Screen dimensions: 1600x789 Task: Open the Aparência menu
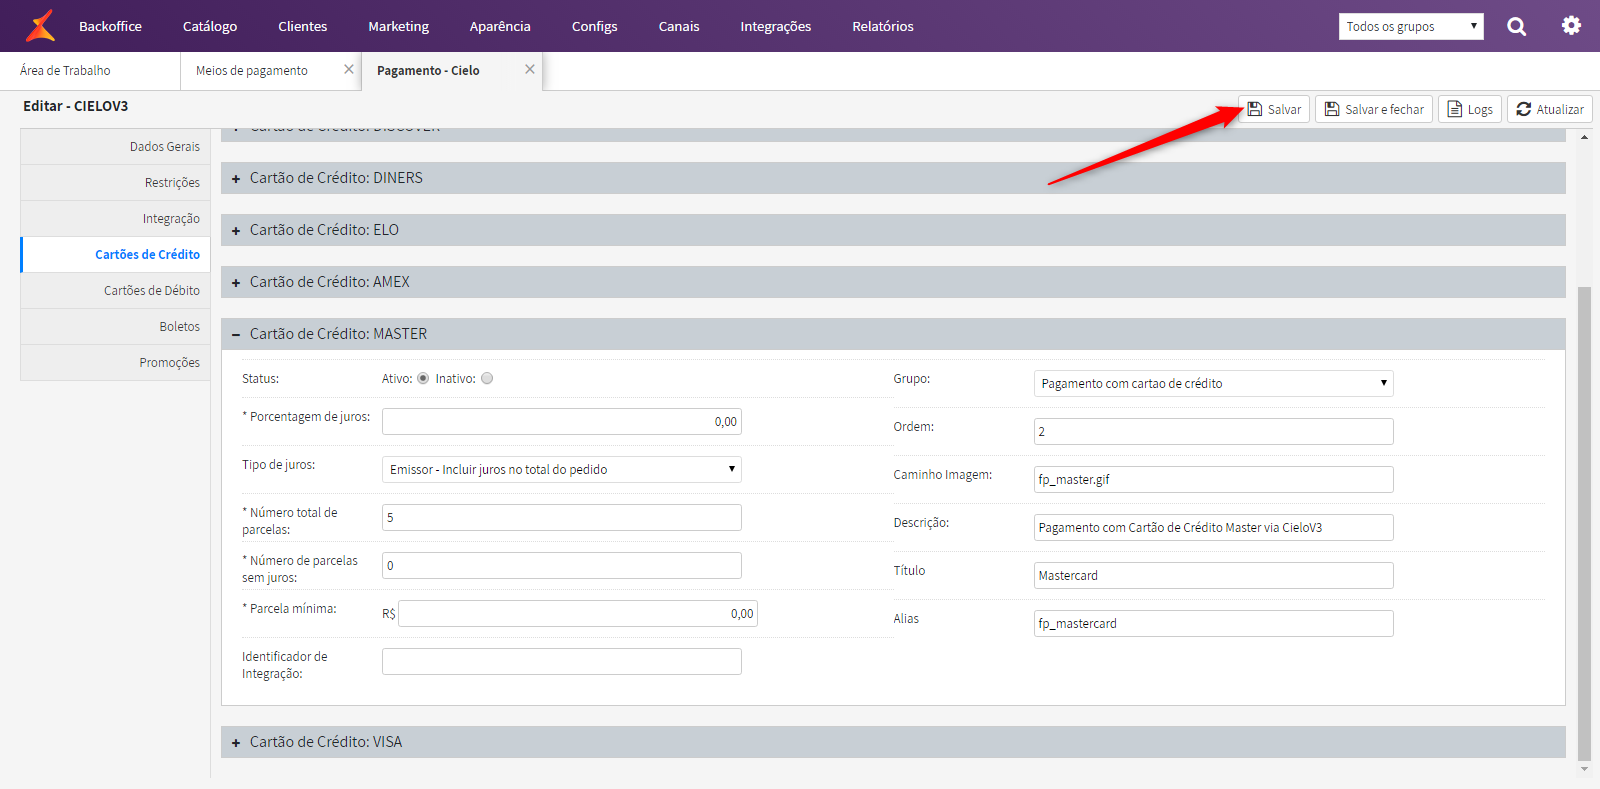[x=500, y=26]
